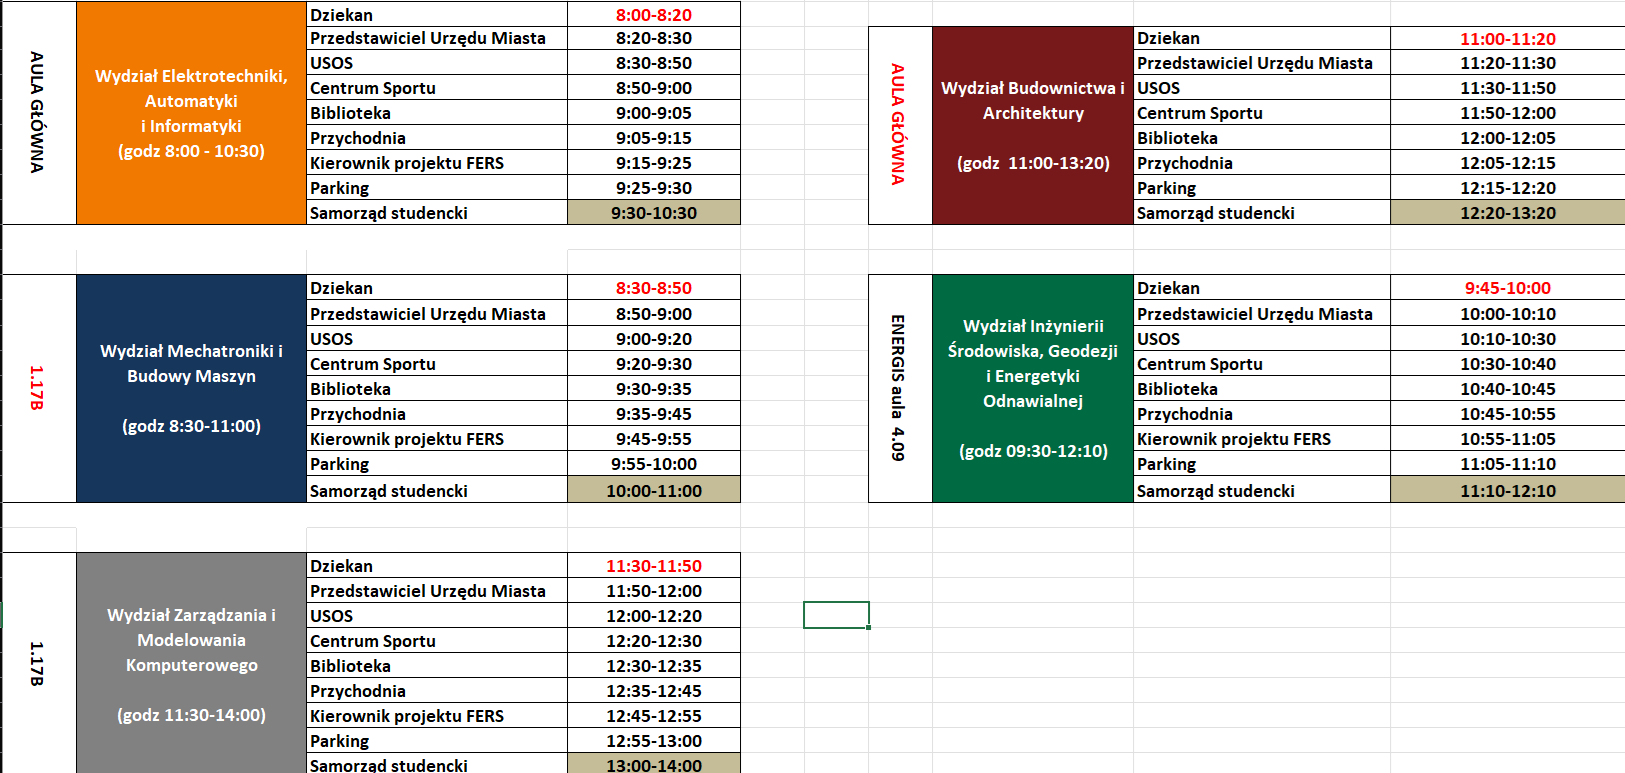Click the 8:50-9:00 time in the 1.17B morning table
The image size is (1625, 773).
click(x=654, y=314)
